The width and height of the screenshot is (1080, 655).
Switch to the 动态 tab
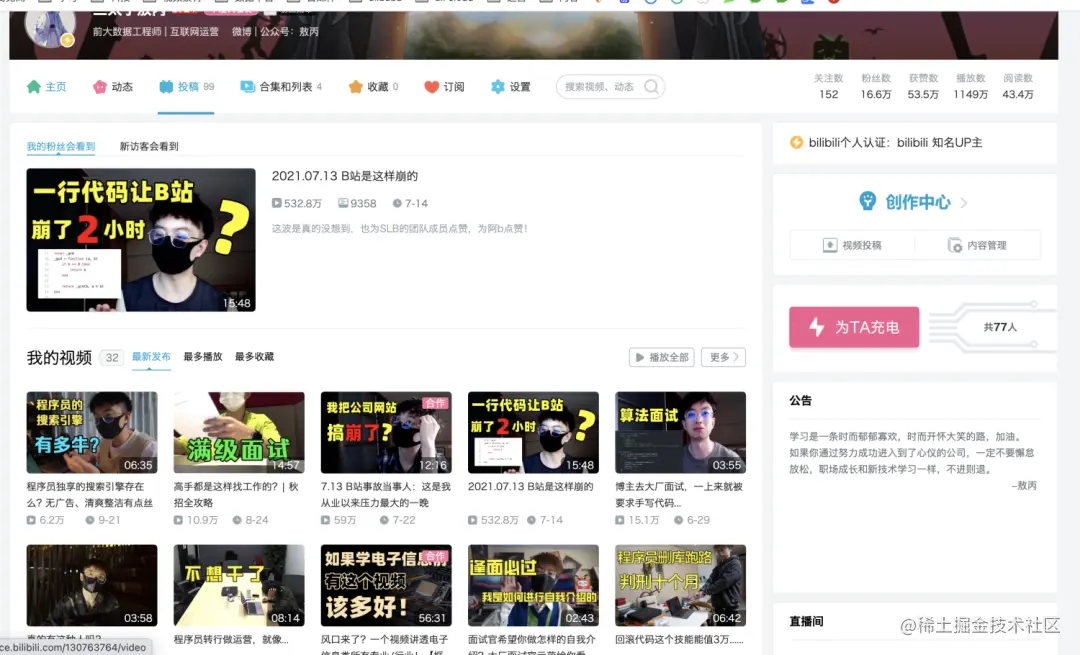coord(113,87)
